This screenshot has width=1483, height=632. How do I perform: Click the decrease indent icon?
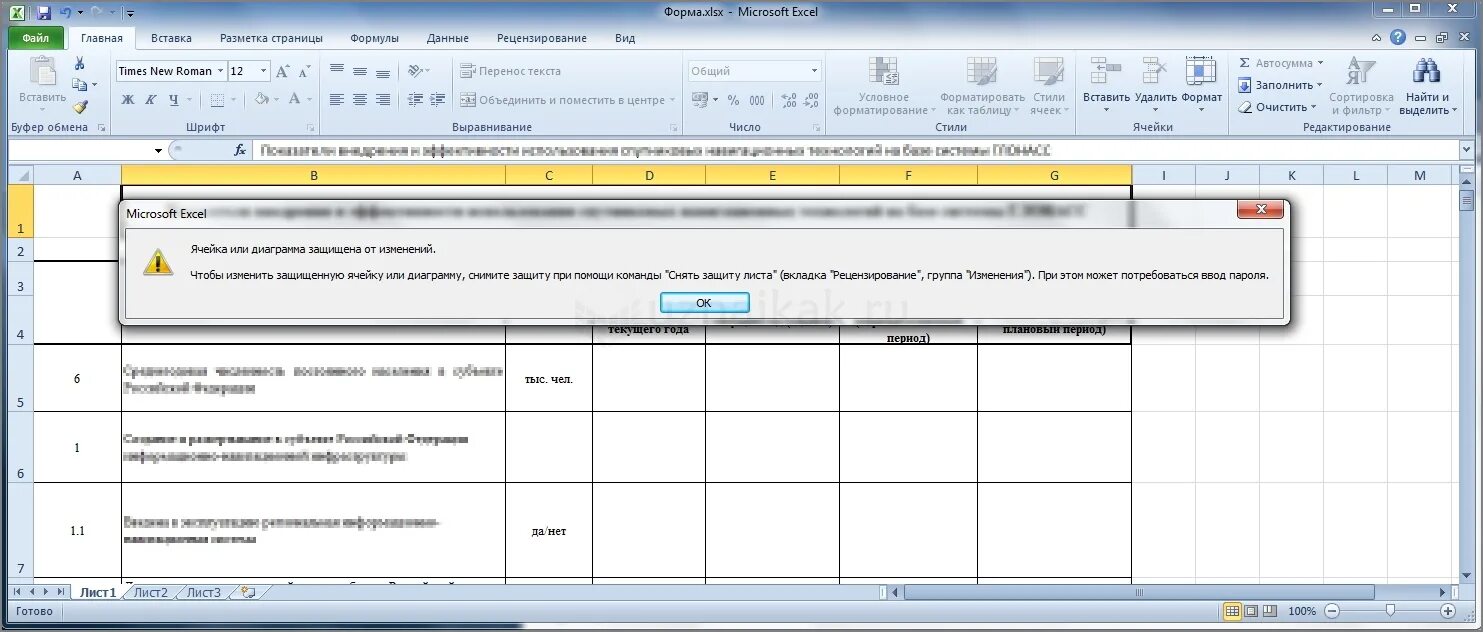pyautogui.click(x=415, y=100)
